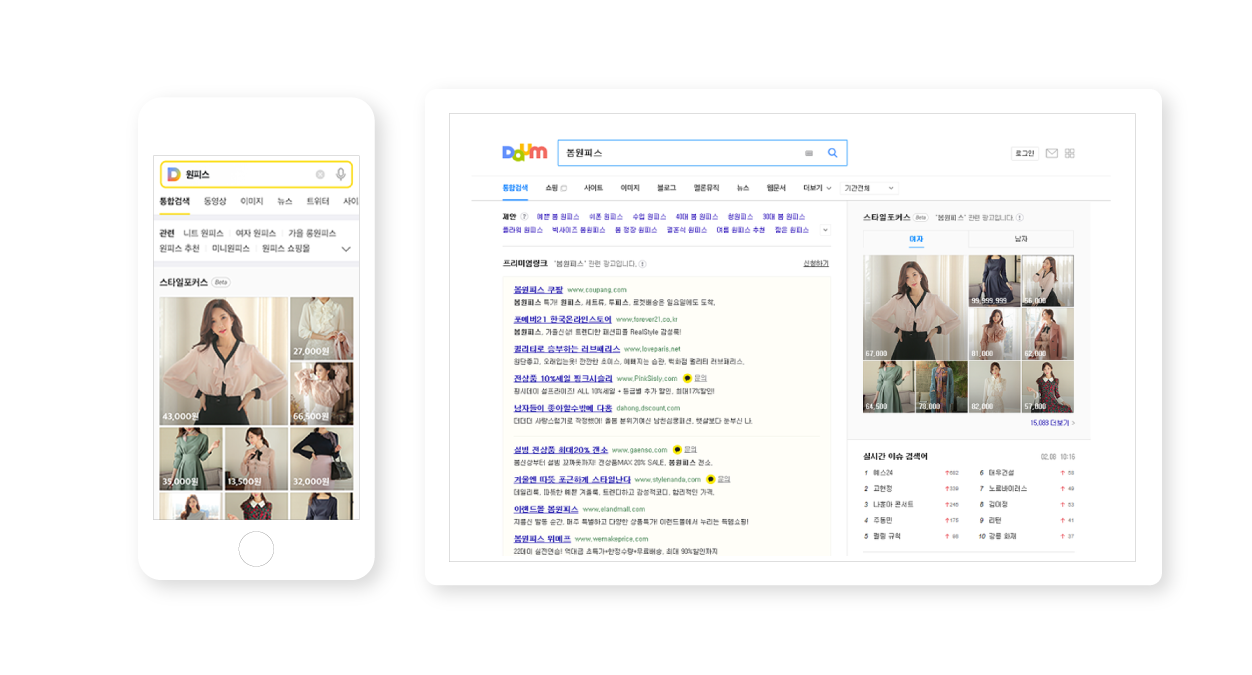Open the 더보기 dropdown menu
1252x675 pixels.
point(811,186)
